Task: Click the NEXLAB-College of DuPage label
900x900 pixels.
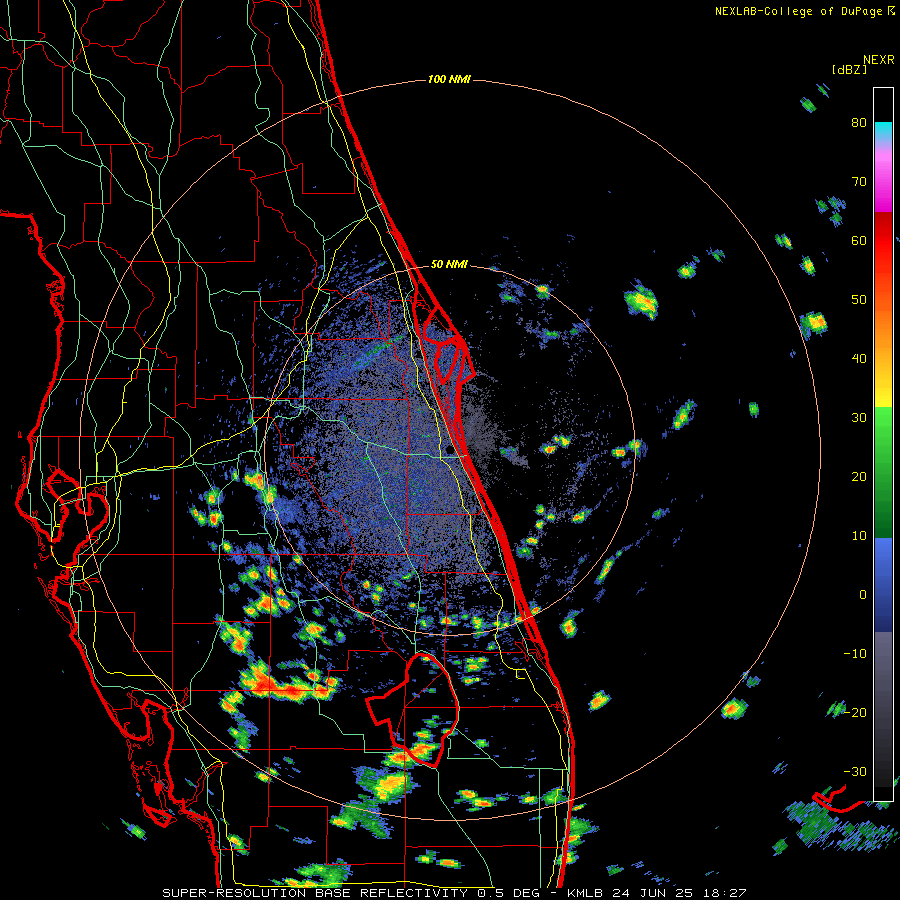Action: 799,11
